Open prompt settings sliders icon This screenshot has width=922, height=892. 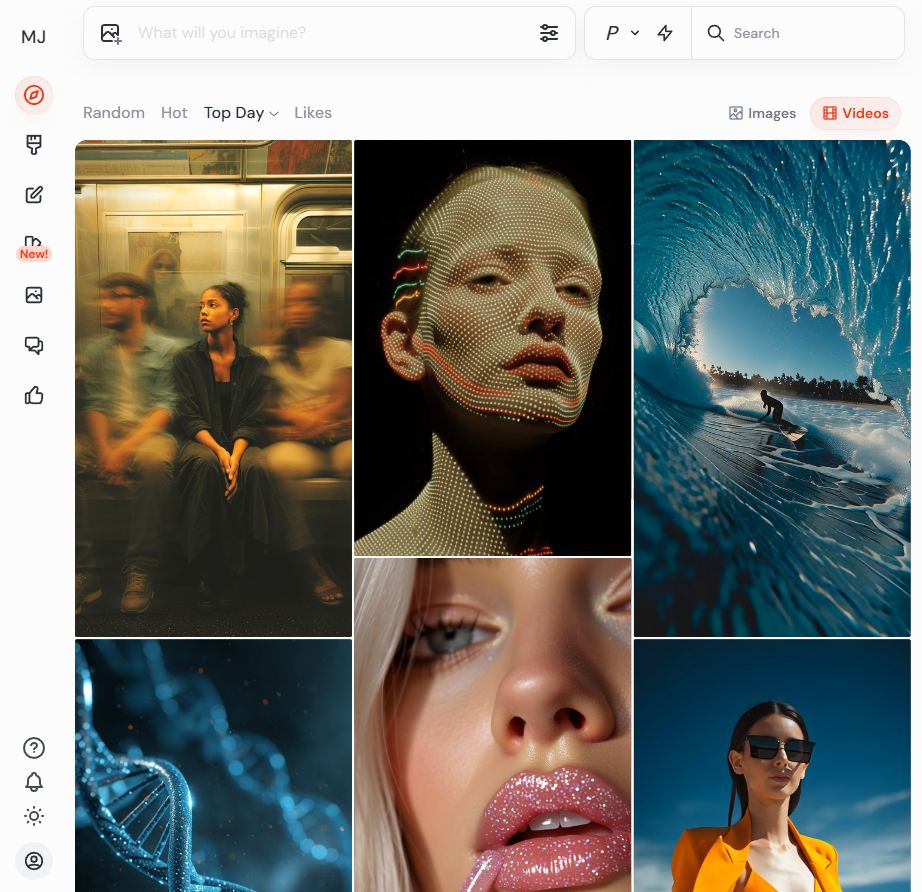coord(549,33)
